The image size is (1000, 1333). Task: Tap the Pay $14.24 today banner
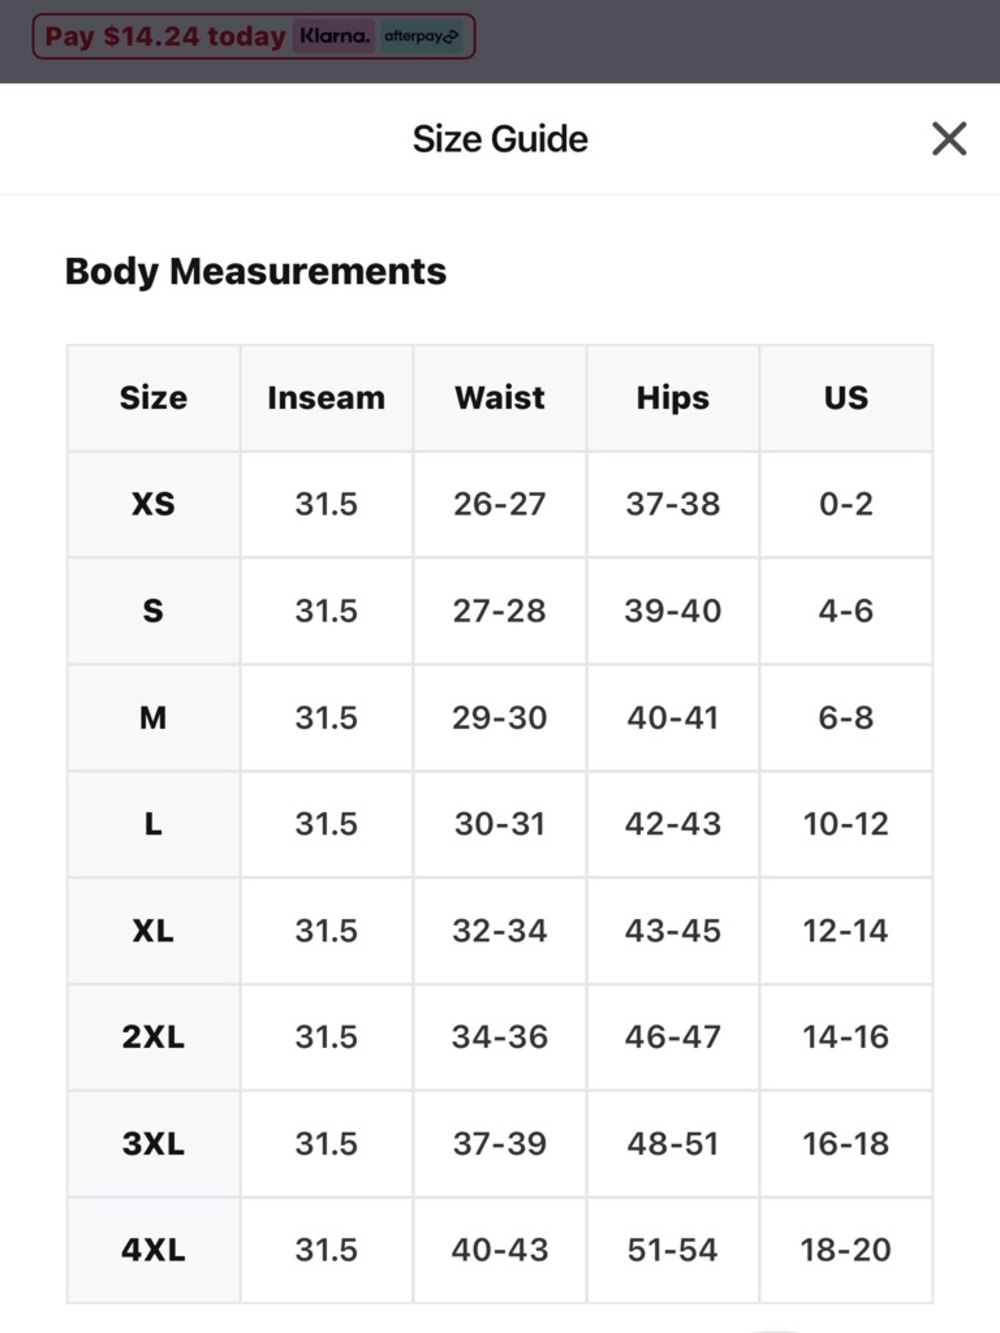click(x=165, y=37)
